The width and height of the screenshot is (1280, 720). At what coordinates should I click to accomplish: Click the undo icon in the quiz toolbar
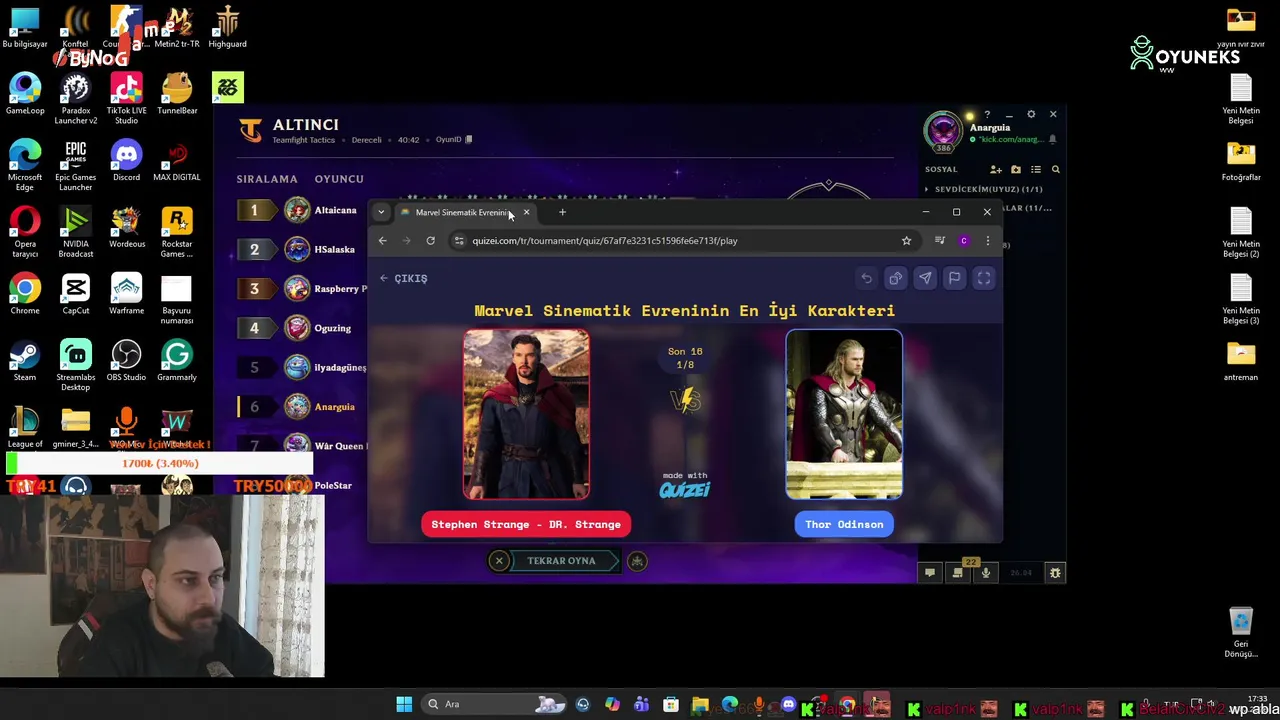866,279
